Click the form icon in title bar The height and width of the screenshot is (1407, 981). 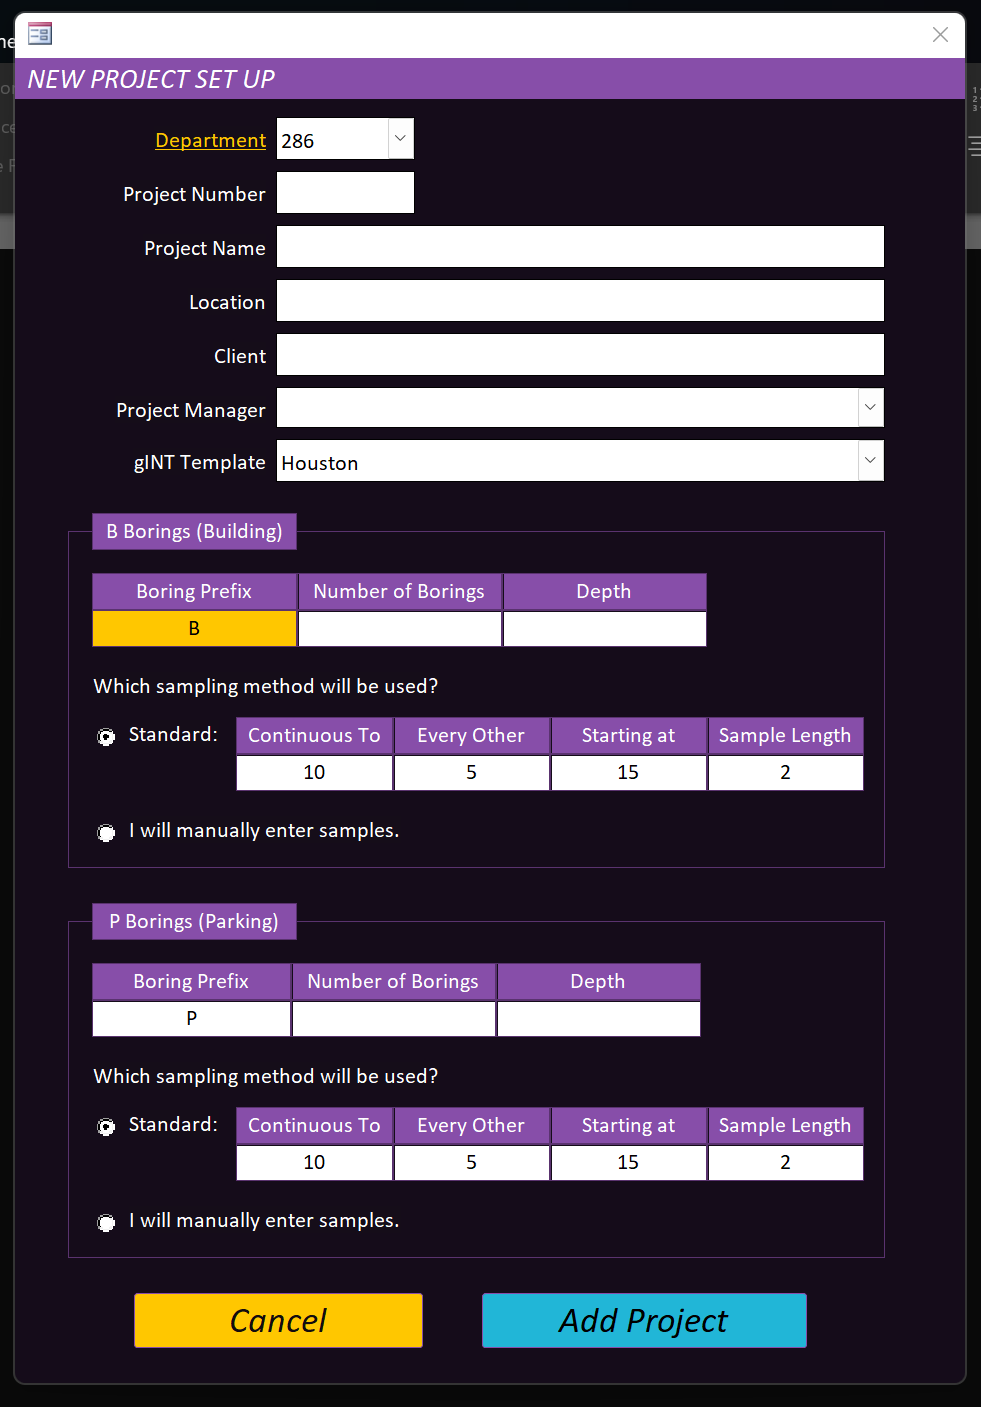(x=40, y=35)
